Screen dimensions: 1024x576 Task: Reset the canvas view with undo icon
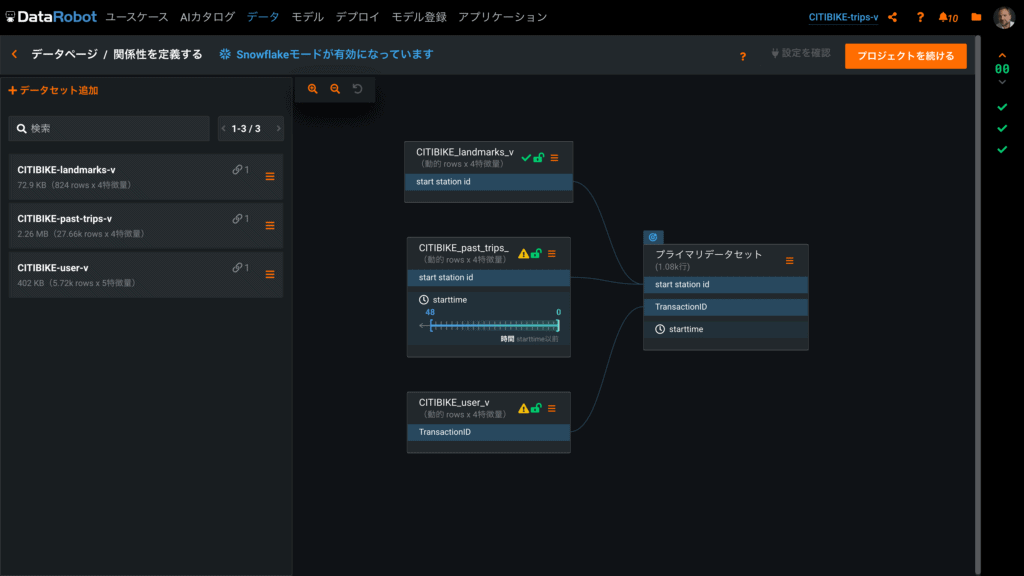pos(357,89)
